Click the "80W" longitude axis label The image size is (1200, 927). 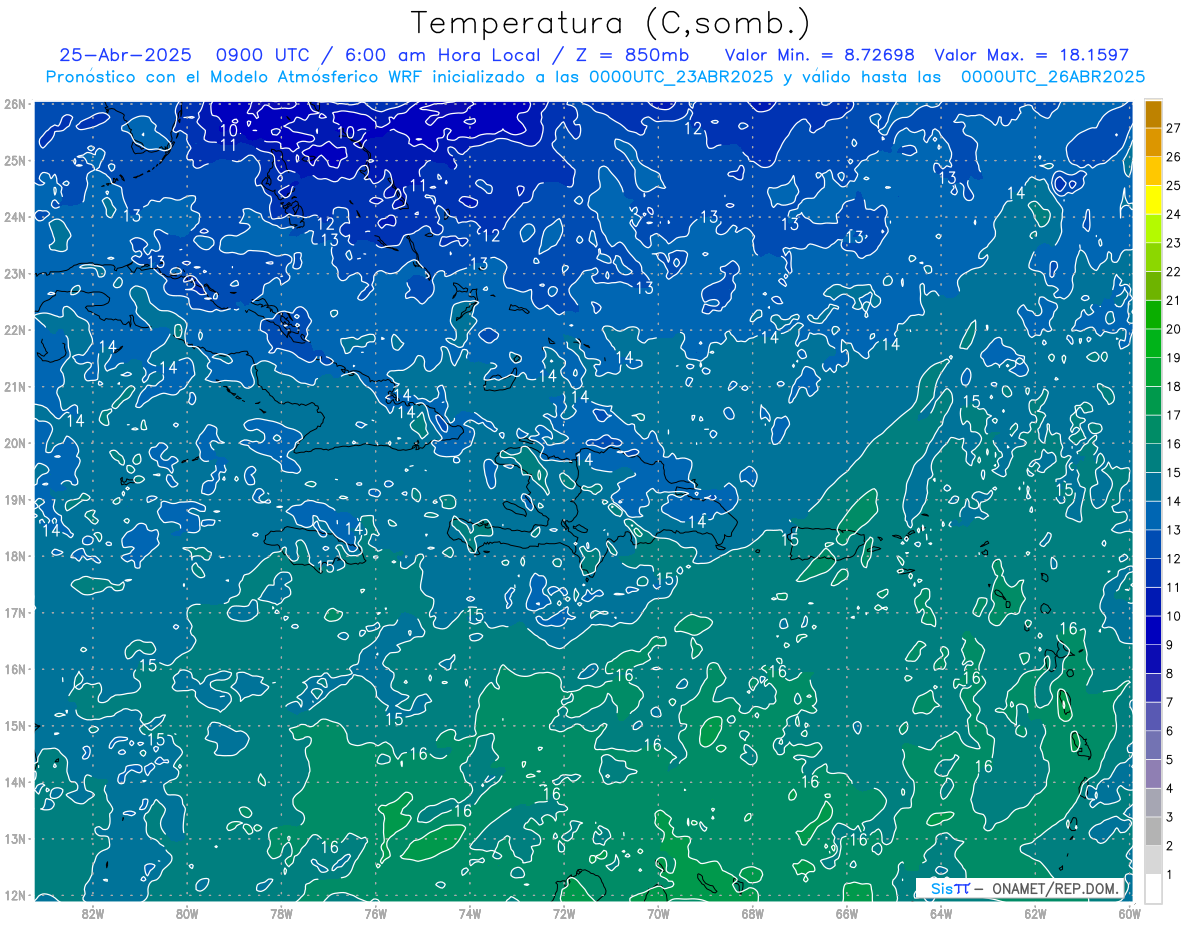click(x=187, y=912)
